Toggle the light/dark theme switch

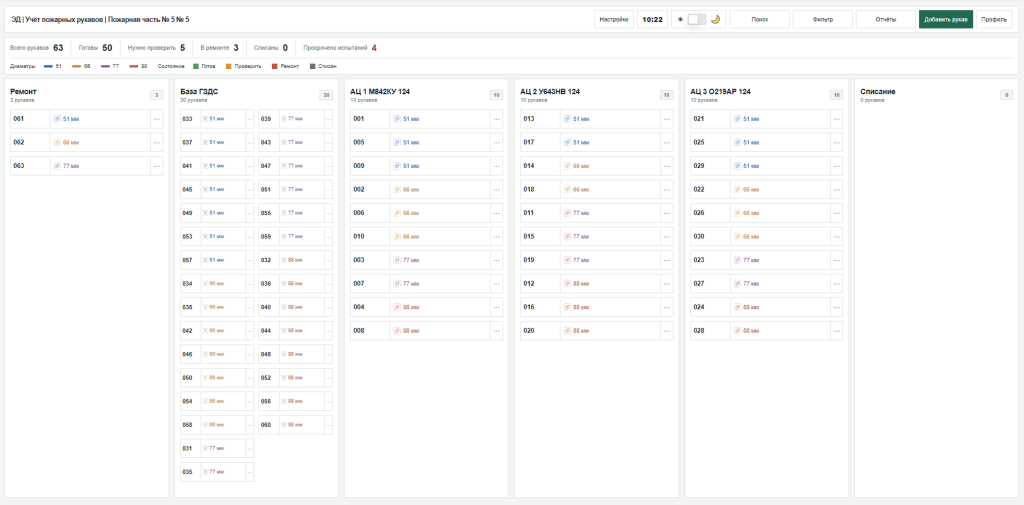(x=697, y=20)
